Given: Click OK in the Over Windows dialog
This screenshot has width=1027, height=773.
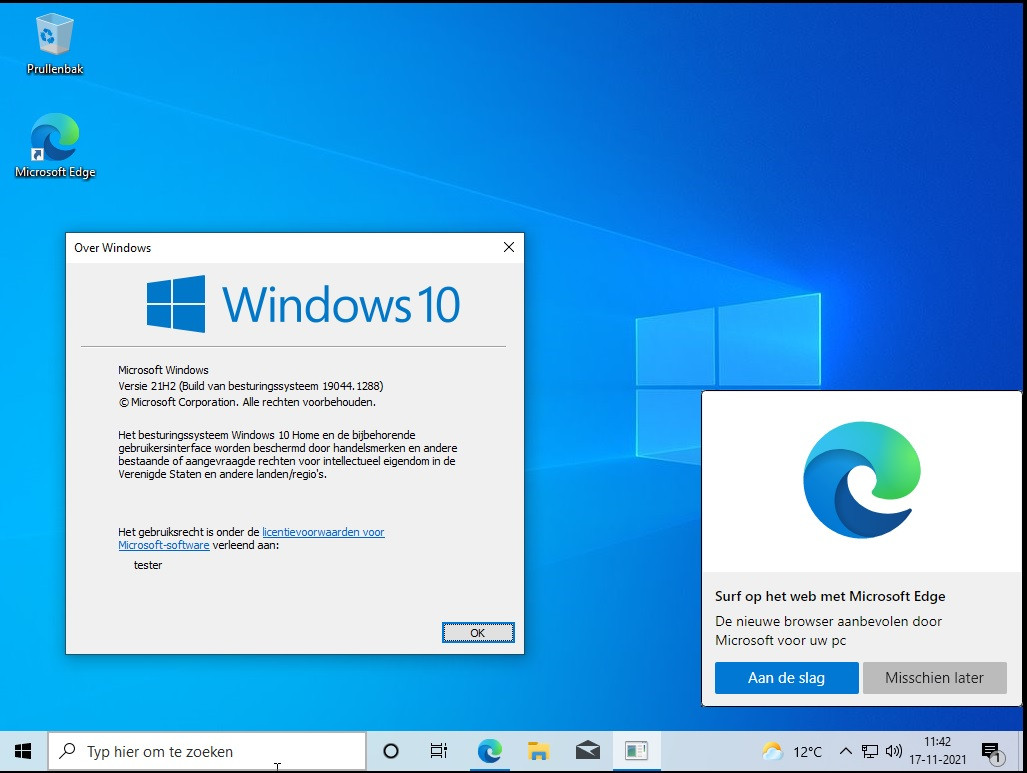Looking at the screenshot, I should point(478,633).
